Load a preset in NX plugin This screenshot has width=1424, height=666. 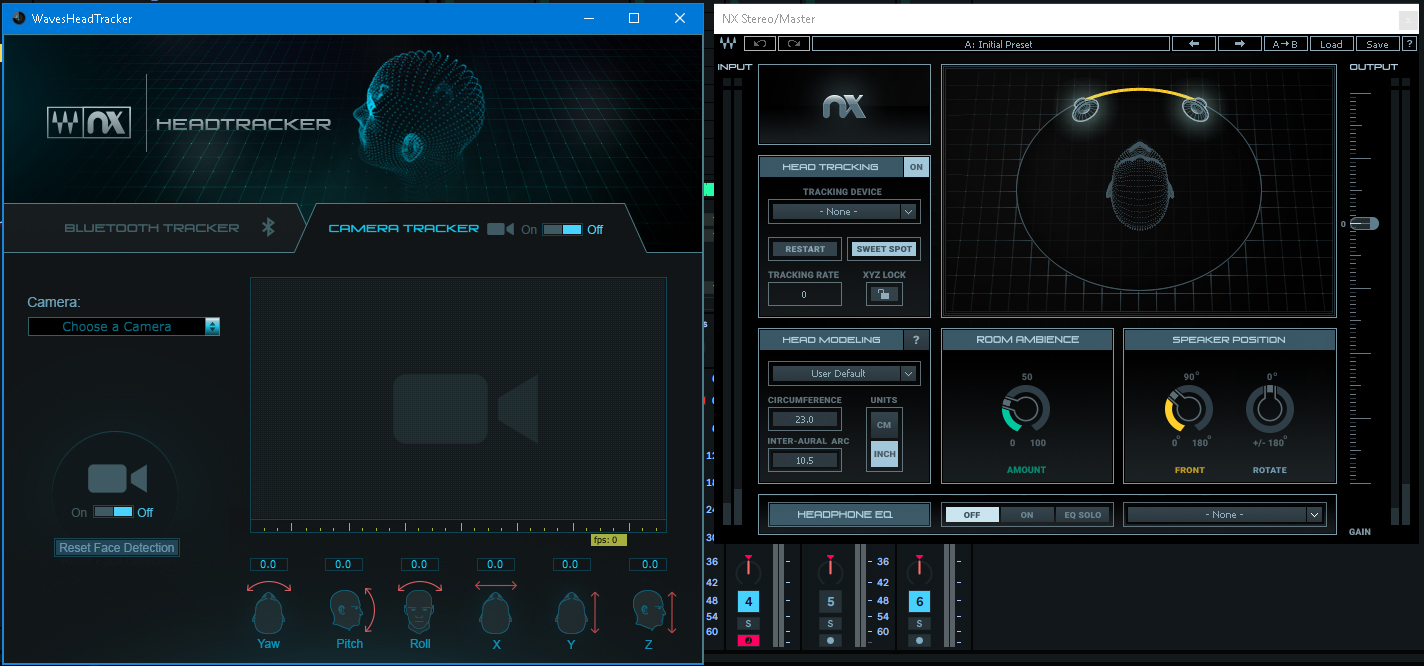coord(1331,44)
